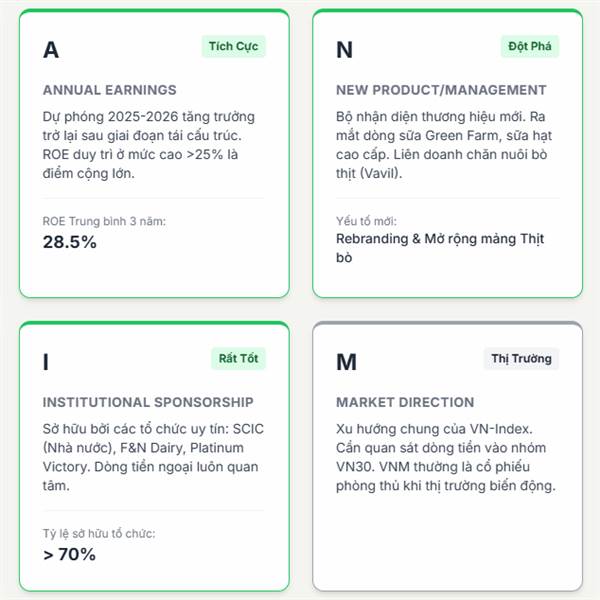Click the large letter I heading
The image size is (600, 600).
click(46, 362)
